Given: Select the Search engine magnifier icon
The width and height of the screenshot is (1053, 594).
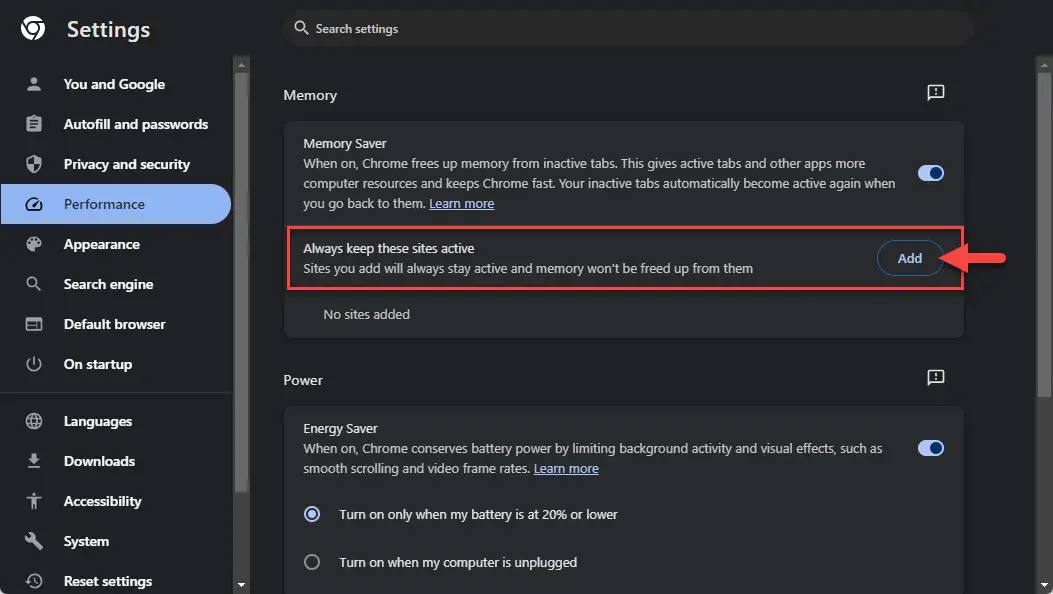Looking at the screenshot, I should (33, 284).
